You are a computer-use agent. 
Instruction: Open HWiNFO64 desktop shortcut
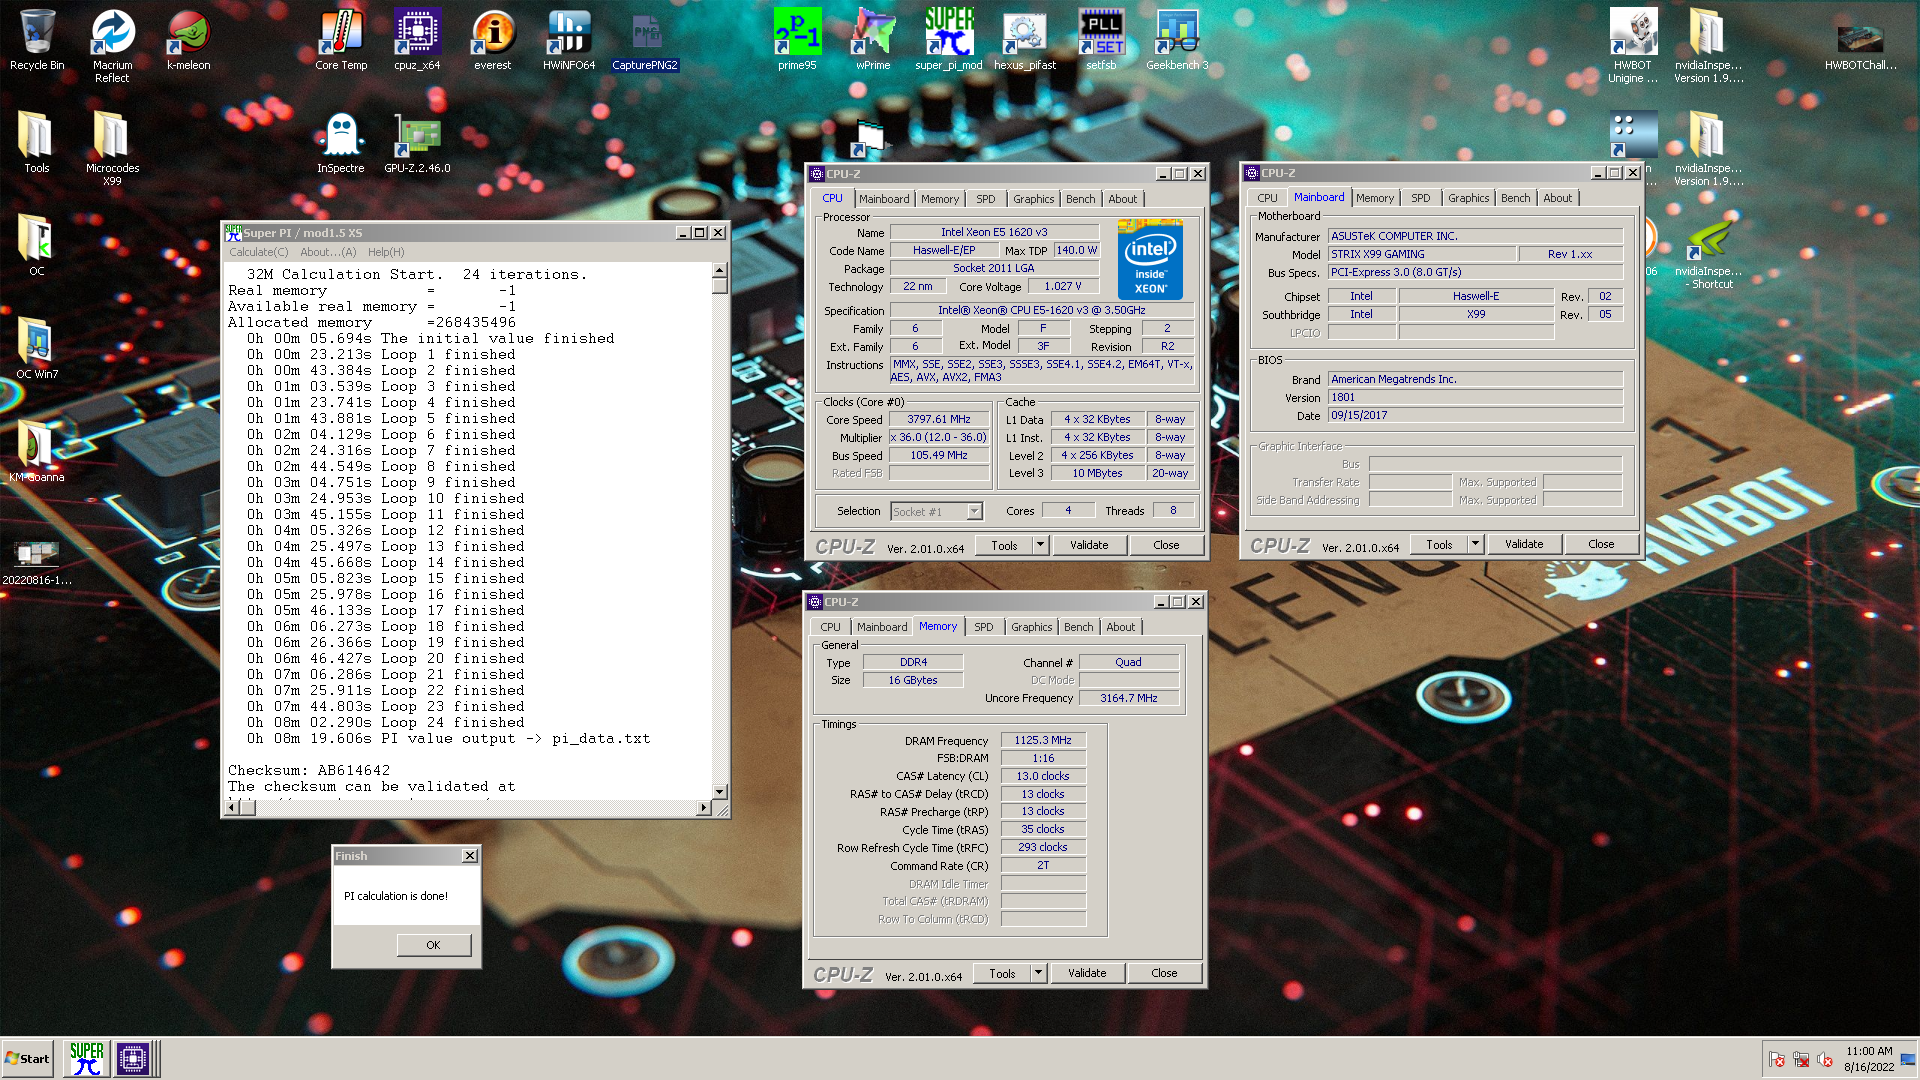tap(569, 40)
